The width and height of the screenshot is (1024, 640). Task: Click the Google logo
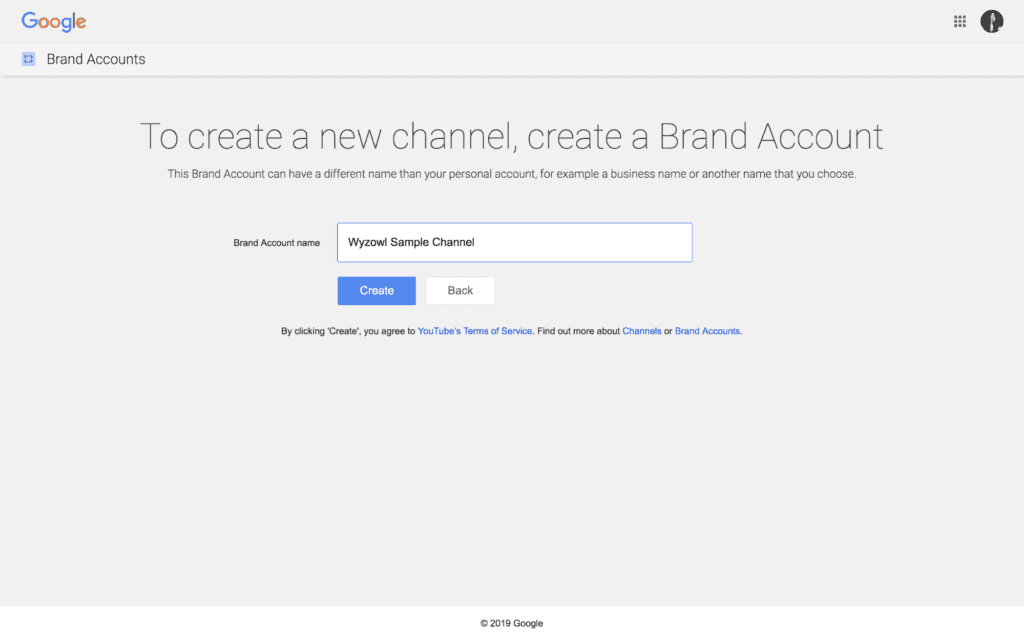[54, 21]
